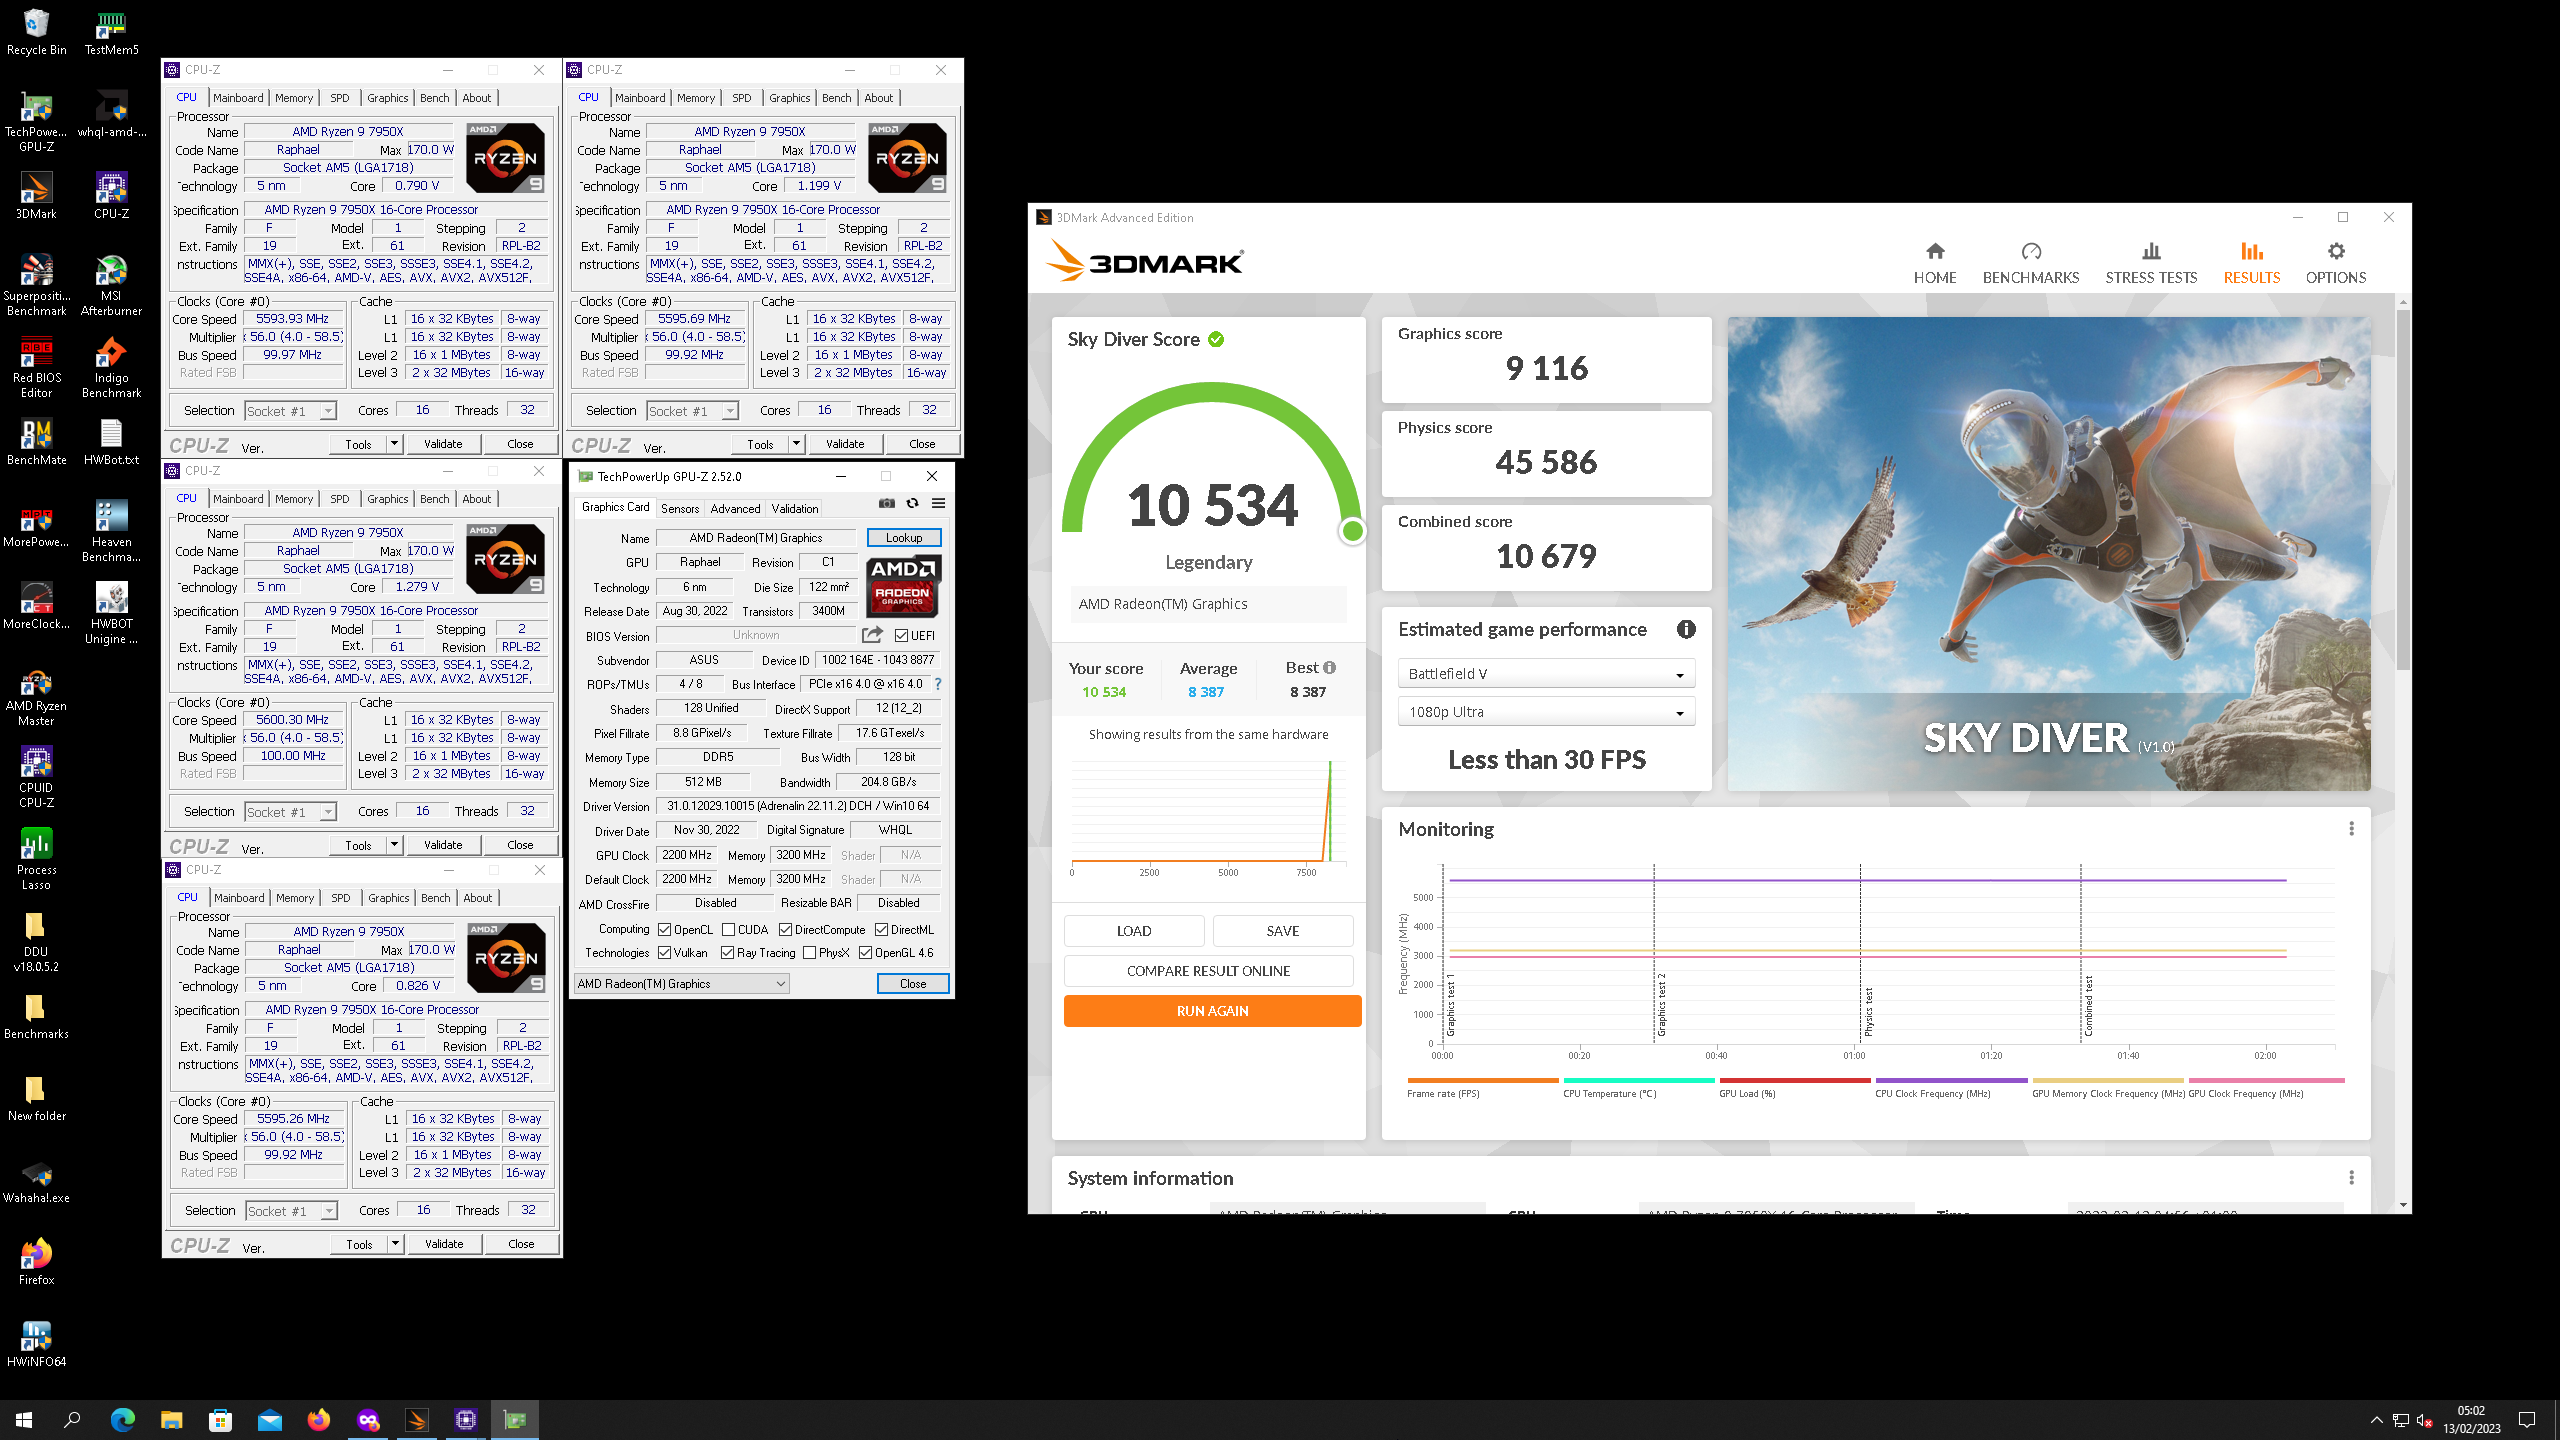2560x1440 pixels.
Task: Launch Heaven Benchmark desktop icon
Action: point(111,532)
